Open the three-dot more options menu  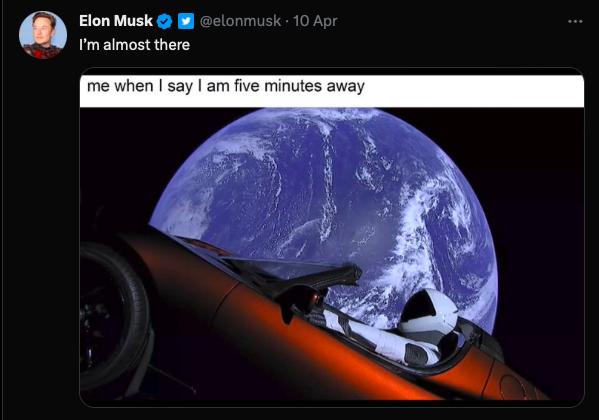point(575,21)
